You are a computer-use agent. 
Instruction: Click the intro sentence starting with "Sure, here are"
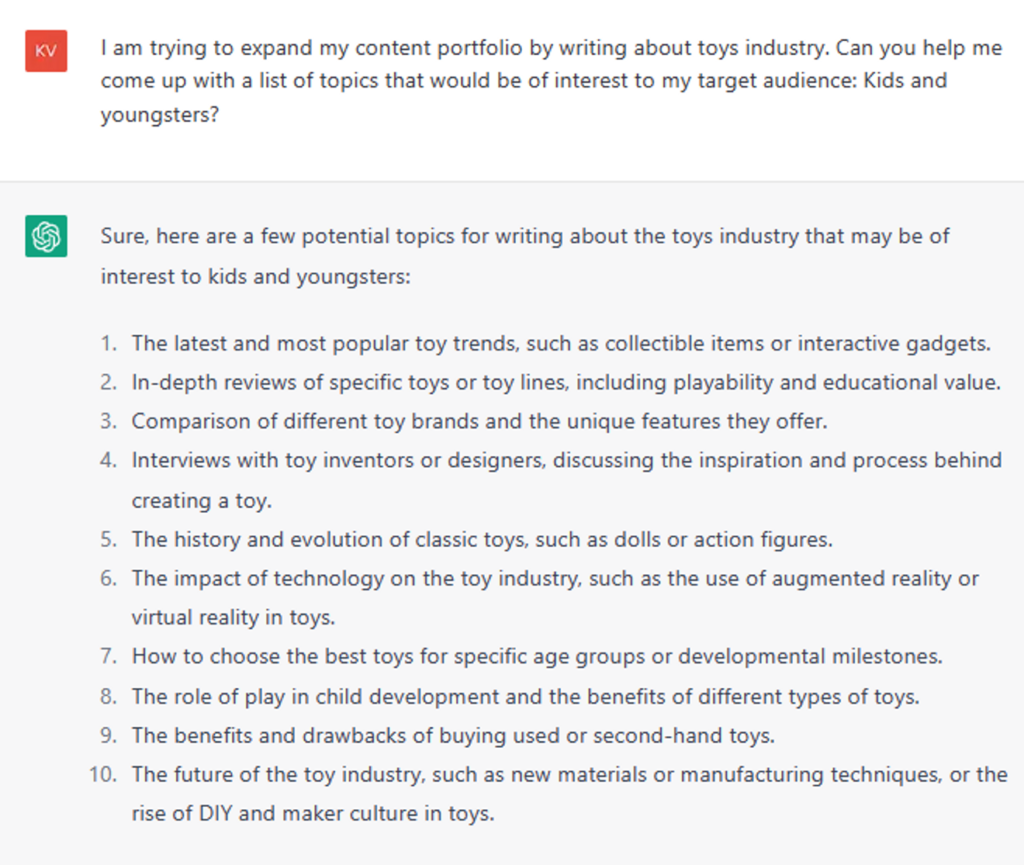pyautogui.click(x=525, y=256)
